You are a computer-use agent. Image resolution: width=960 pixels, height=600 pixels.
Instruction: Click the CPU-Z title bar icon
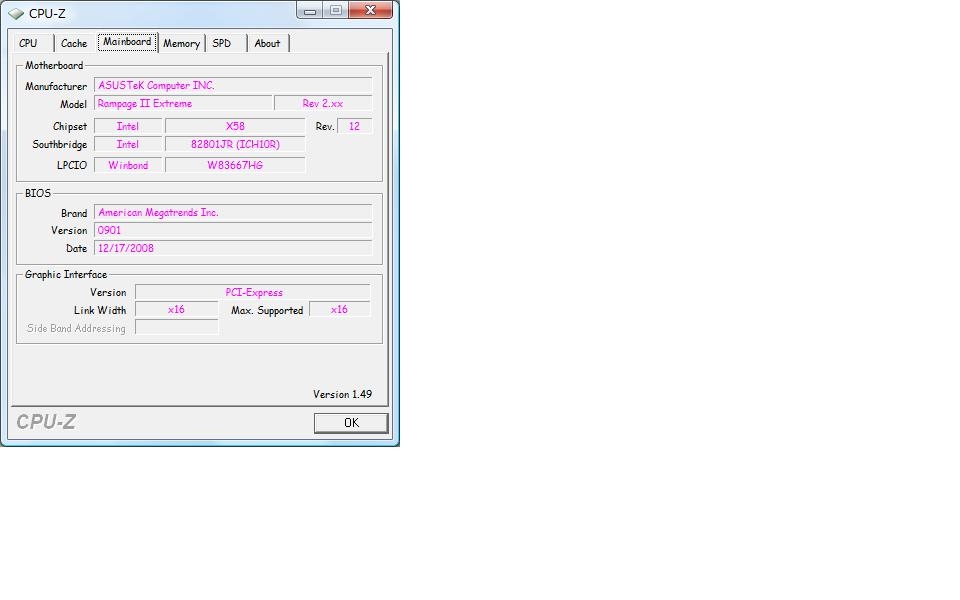pos(16,13)
